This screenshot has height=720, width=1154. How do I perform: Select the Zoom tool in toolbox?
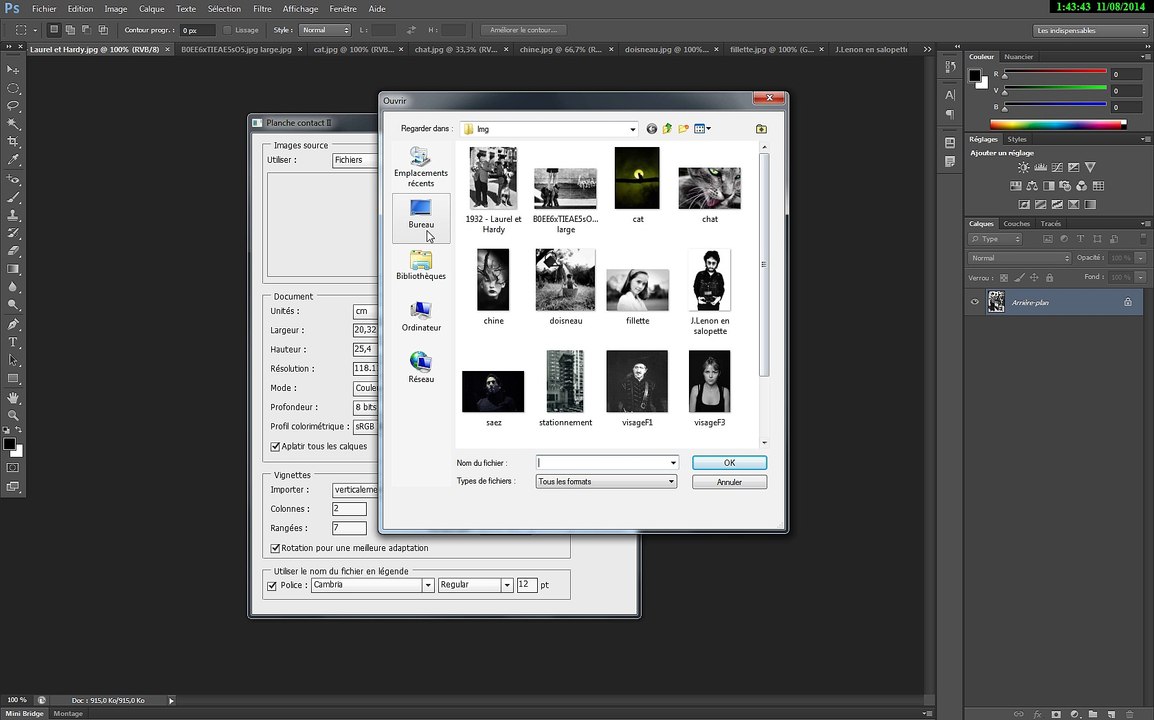13,416
